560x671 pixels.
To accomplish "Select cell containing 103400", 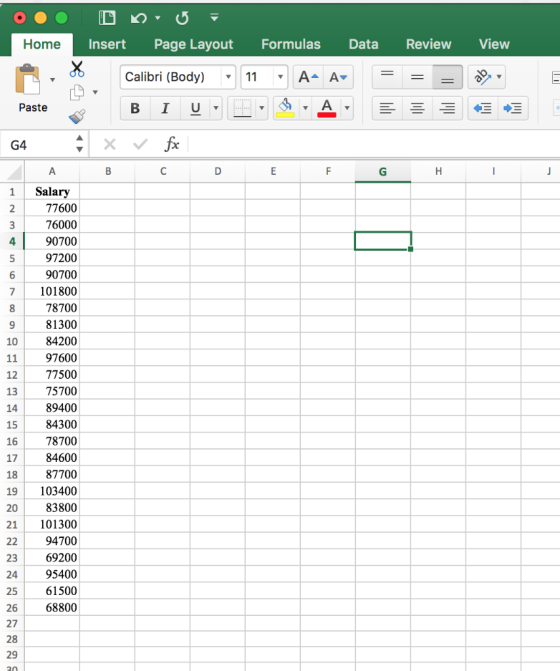I will click(52, 491).
